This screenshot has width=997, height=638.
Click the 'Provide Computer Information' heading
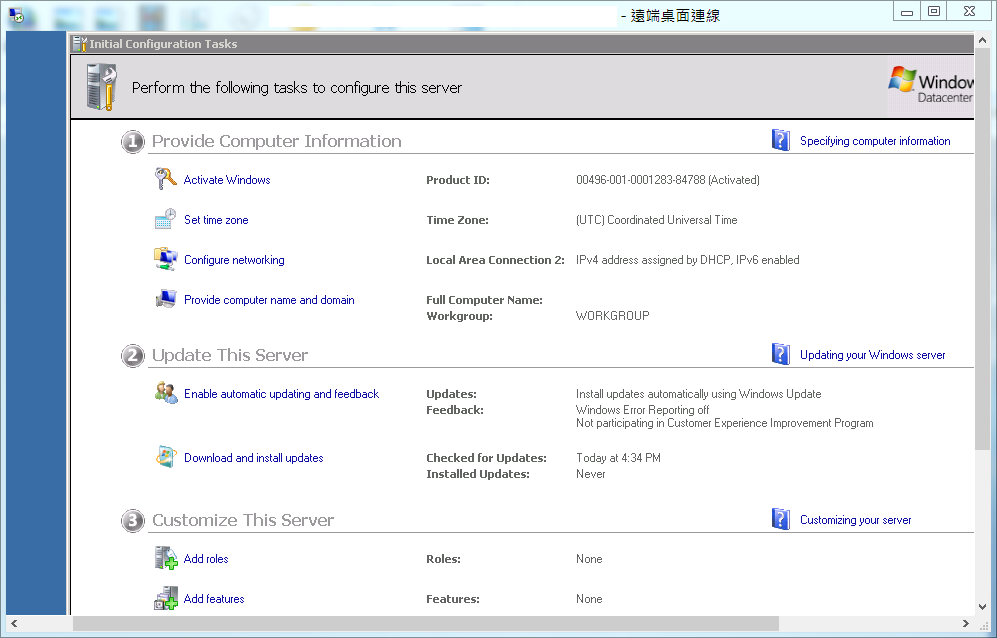click(277, 141)
